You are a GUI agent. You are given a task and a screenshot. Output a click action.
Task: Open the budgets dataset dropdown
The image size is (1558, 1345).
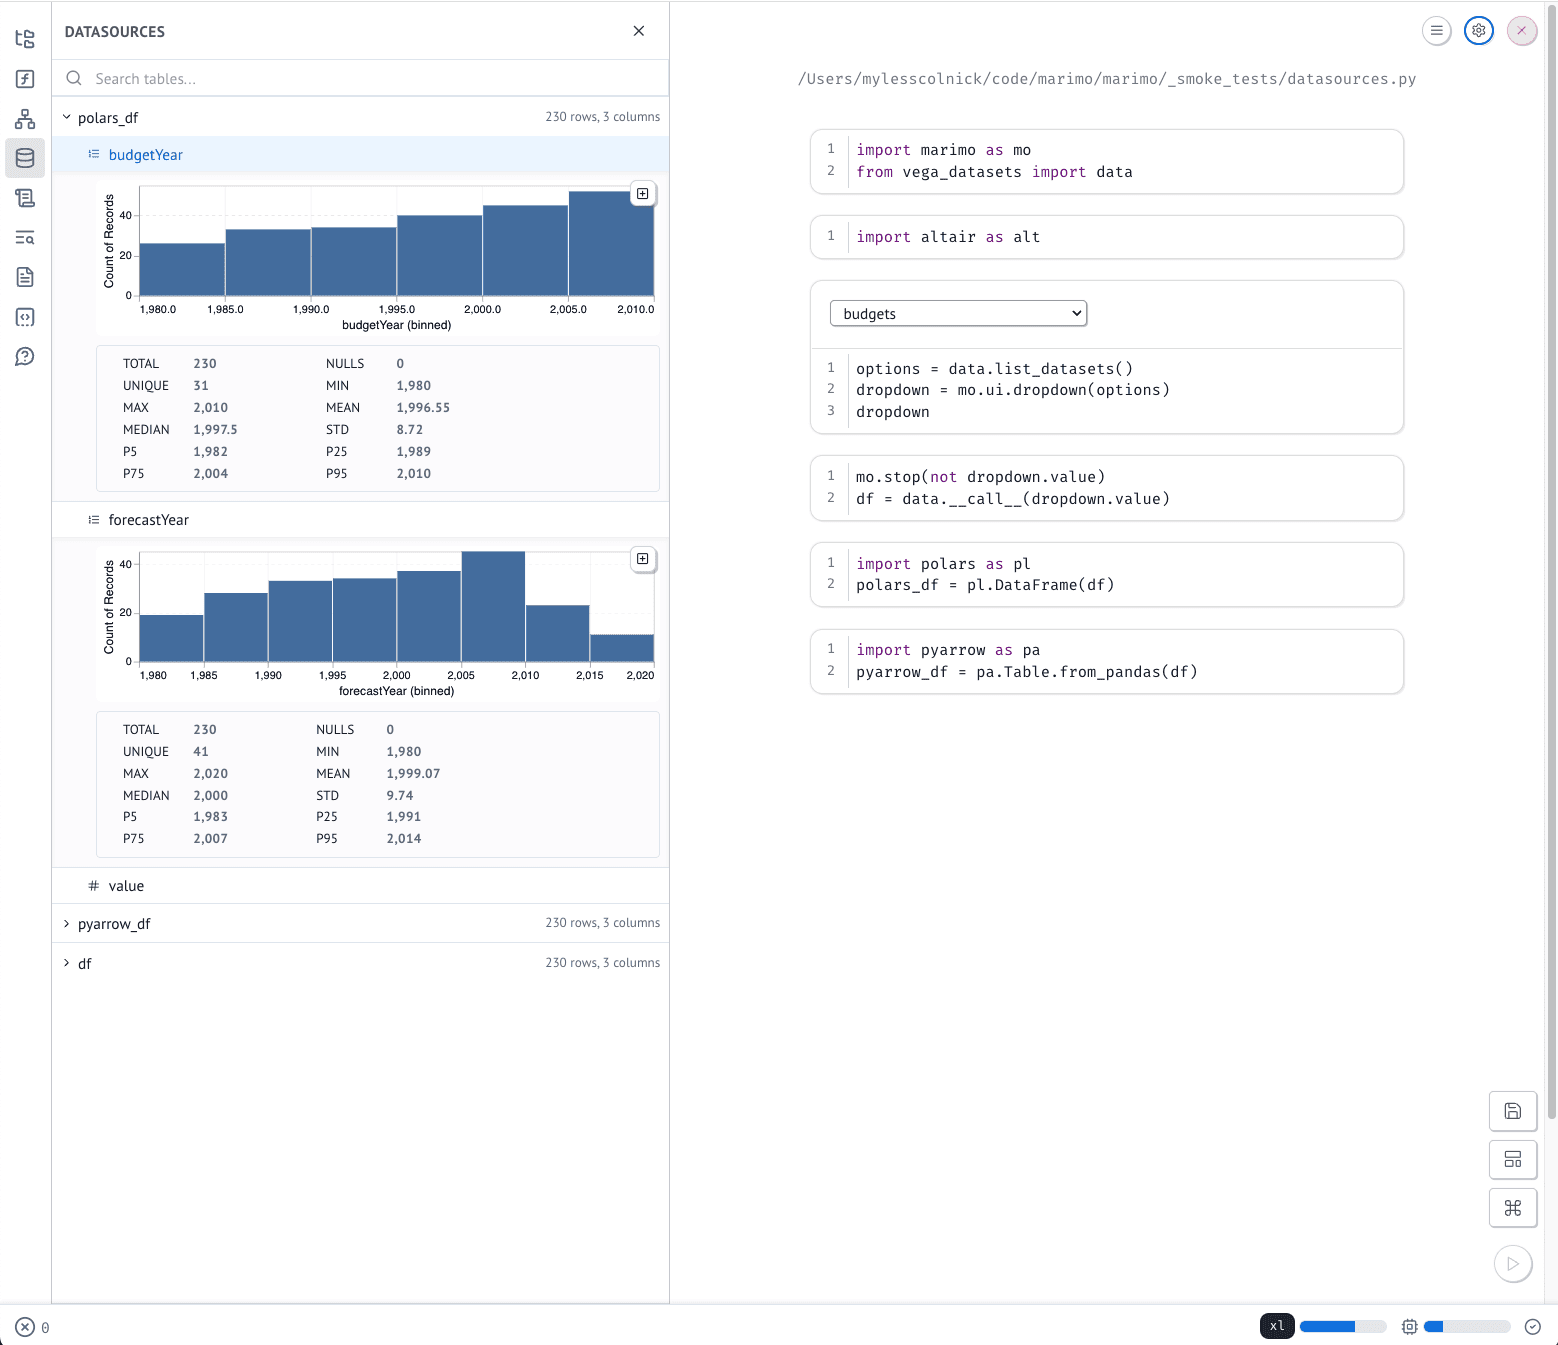pos(957,314)
